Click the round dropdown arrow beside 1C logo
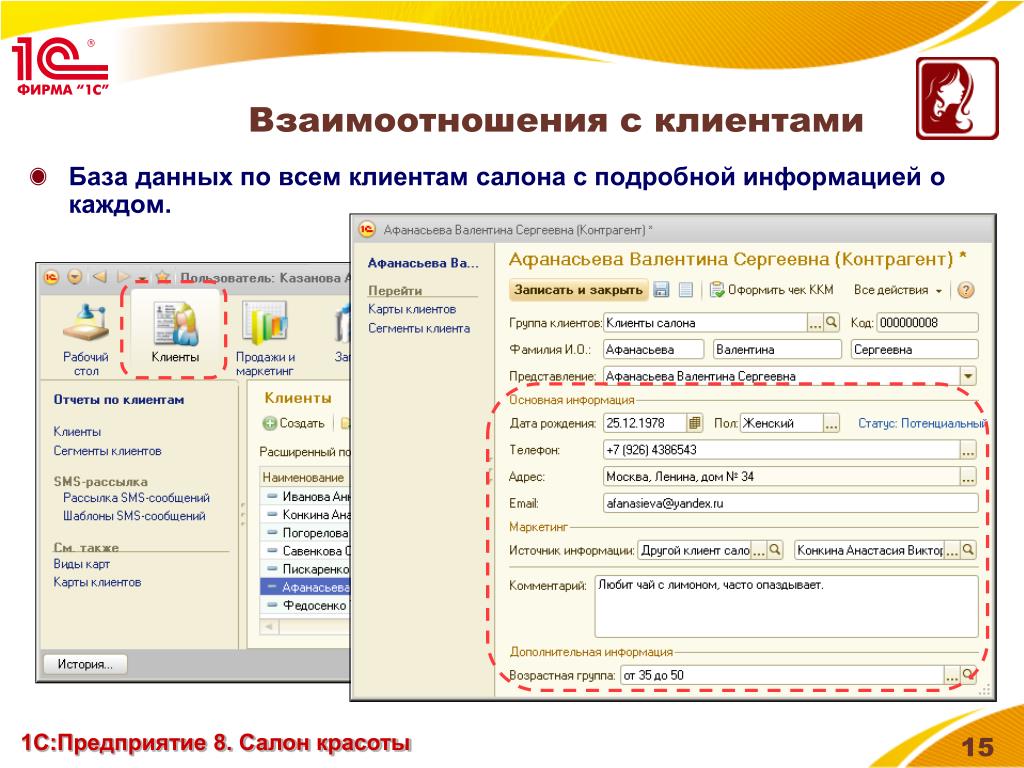Image resolution: width=1024 pixels, height=768 pixels. [x=75, y=277]
